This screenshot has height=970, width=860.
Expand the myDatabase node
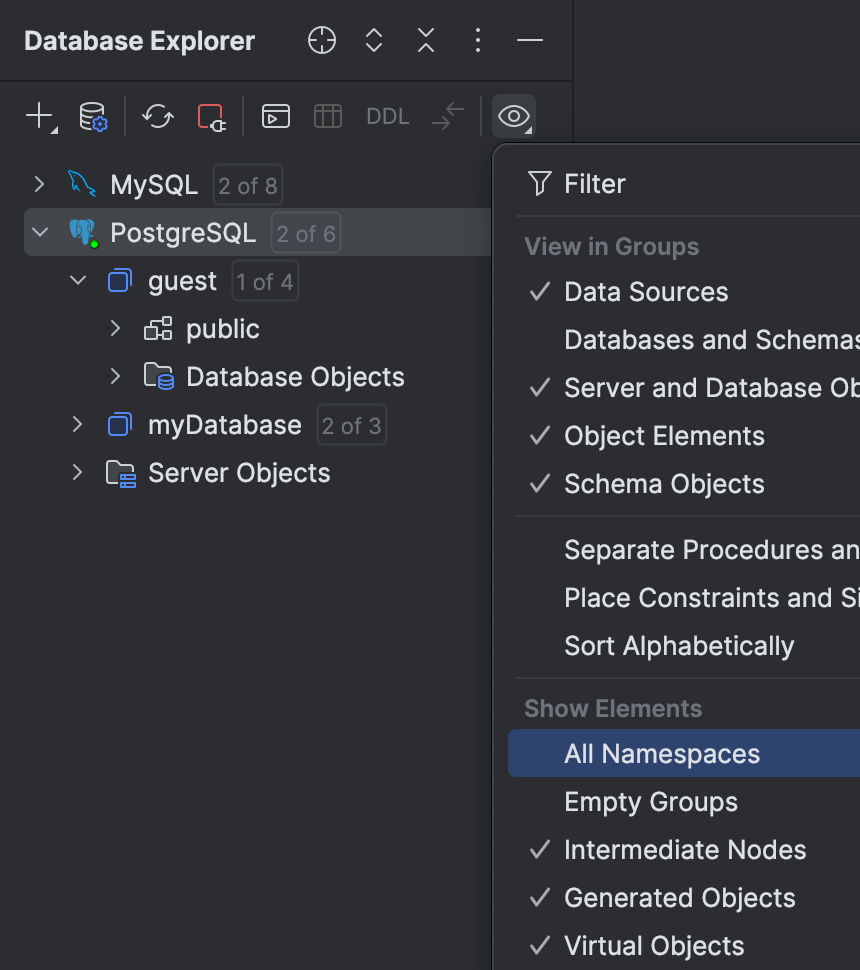[78, 424]
